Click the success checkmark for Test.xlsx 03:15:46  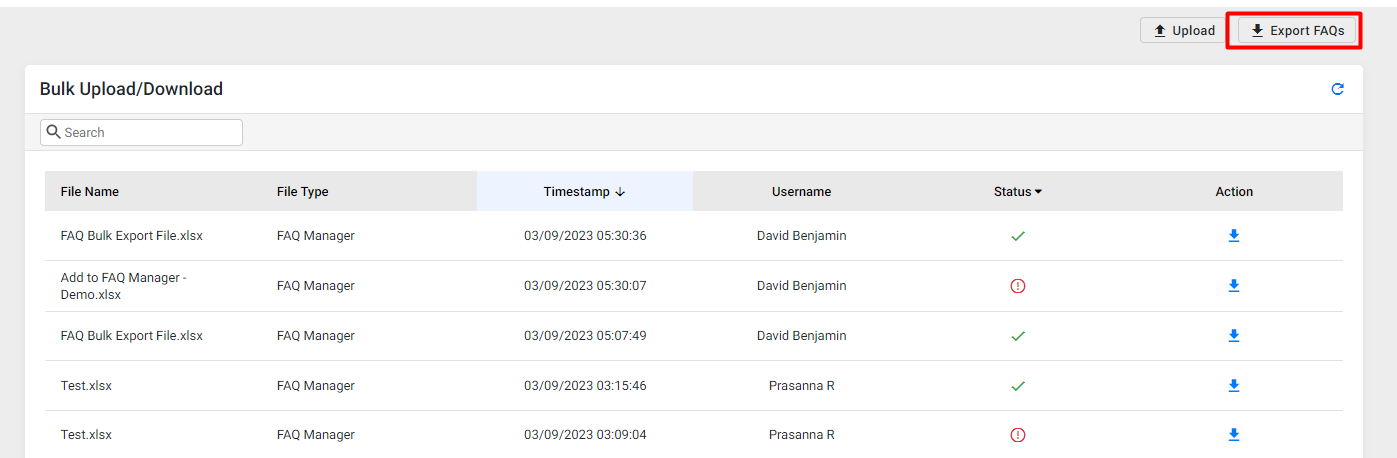tap(1018, 386)
